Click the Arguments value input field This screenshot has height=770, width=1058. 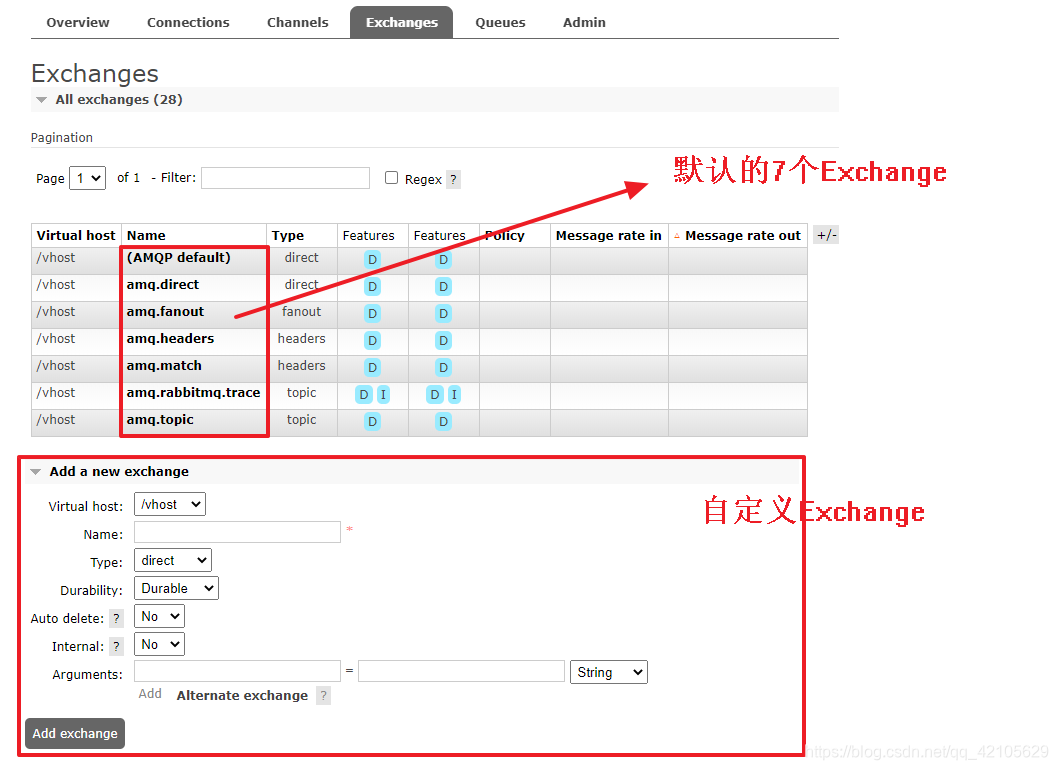point(462,671)
